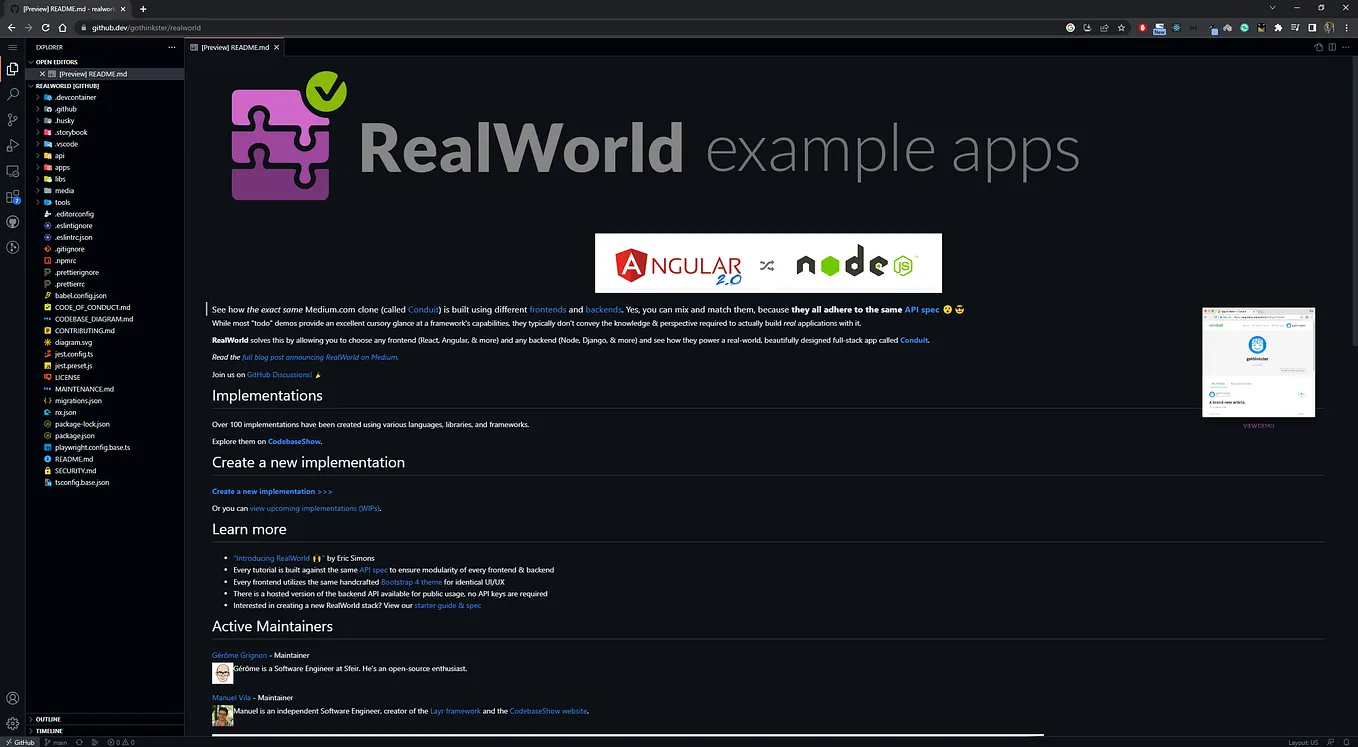This screenshot has height=747, width=1358.
Task: Click the GitHub remote indicator in status bar
Action: point(18,742)
